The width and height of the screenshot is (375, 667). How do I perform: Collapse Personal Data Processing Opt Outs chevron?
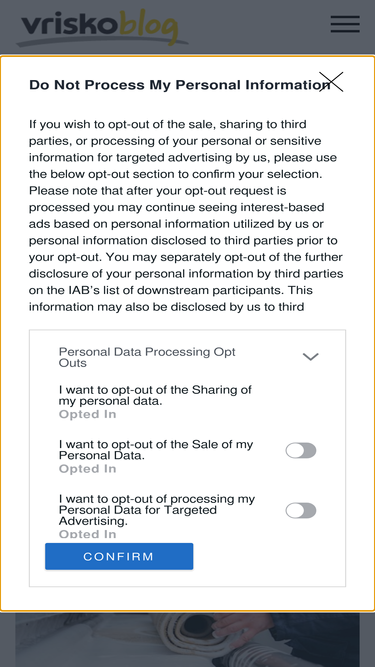click(x=310, y=357)
